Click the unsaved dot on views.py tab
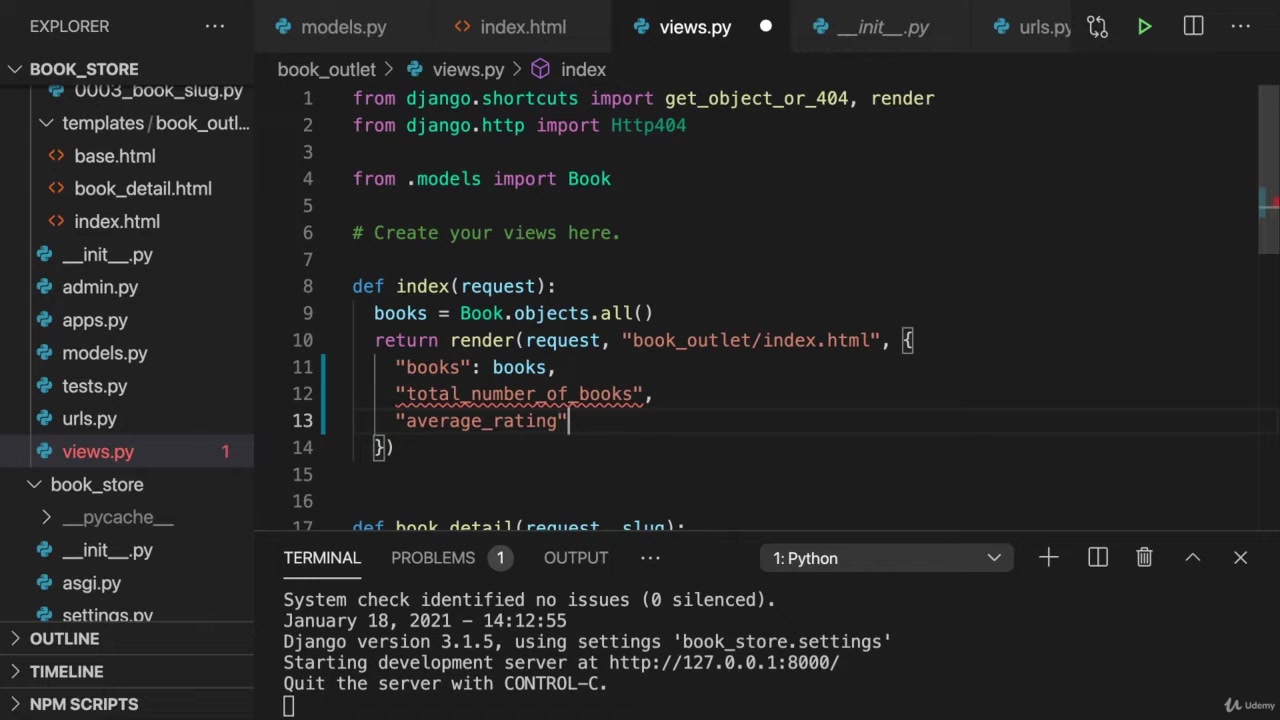The width and height of the screenshot is (1280, 720). tap(765, 27)
